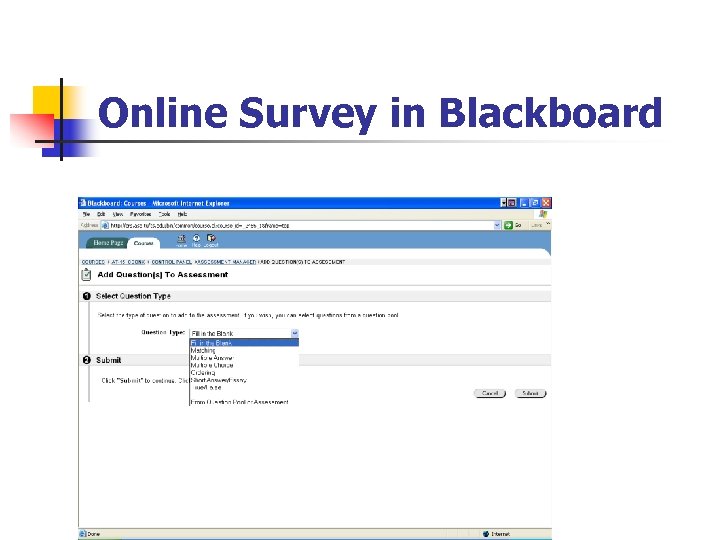This screenshot has width=720, height=540.
Task: Toggle the Question Type dropdown arrow
Action: tap(295, 333)
